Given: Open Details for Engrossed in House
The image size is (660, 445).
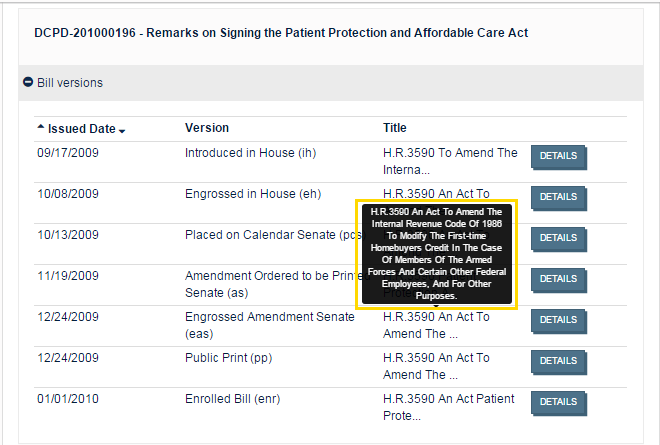Looking at the screenshot, I should 558,197.
